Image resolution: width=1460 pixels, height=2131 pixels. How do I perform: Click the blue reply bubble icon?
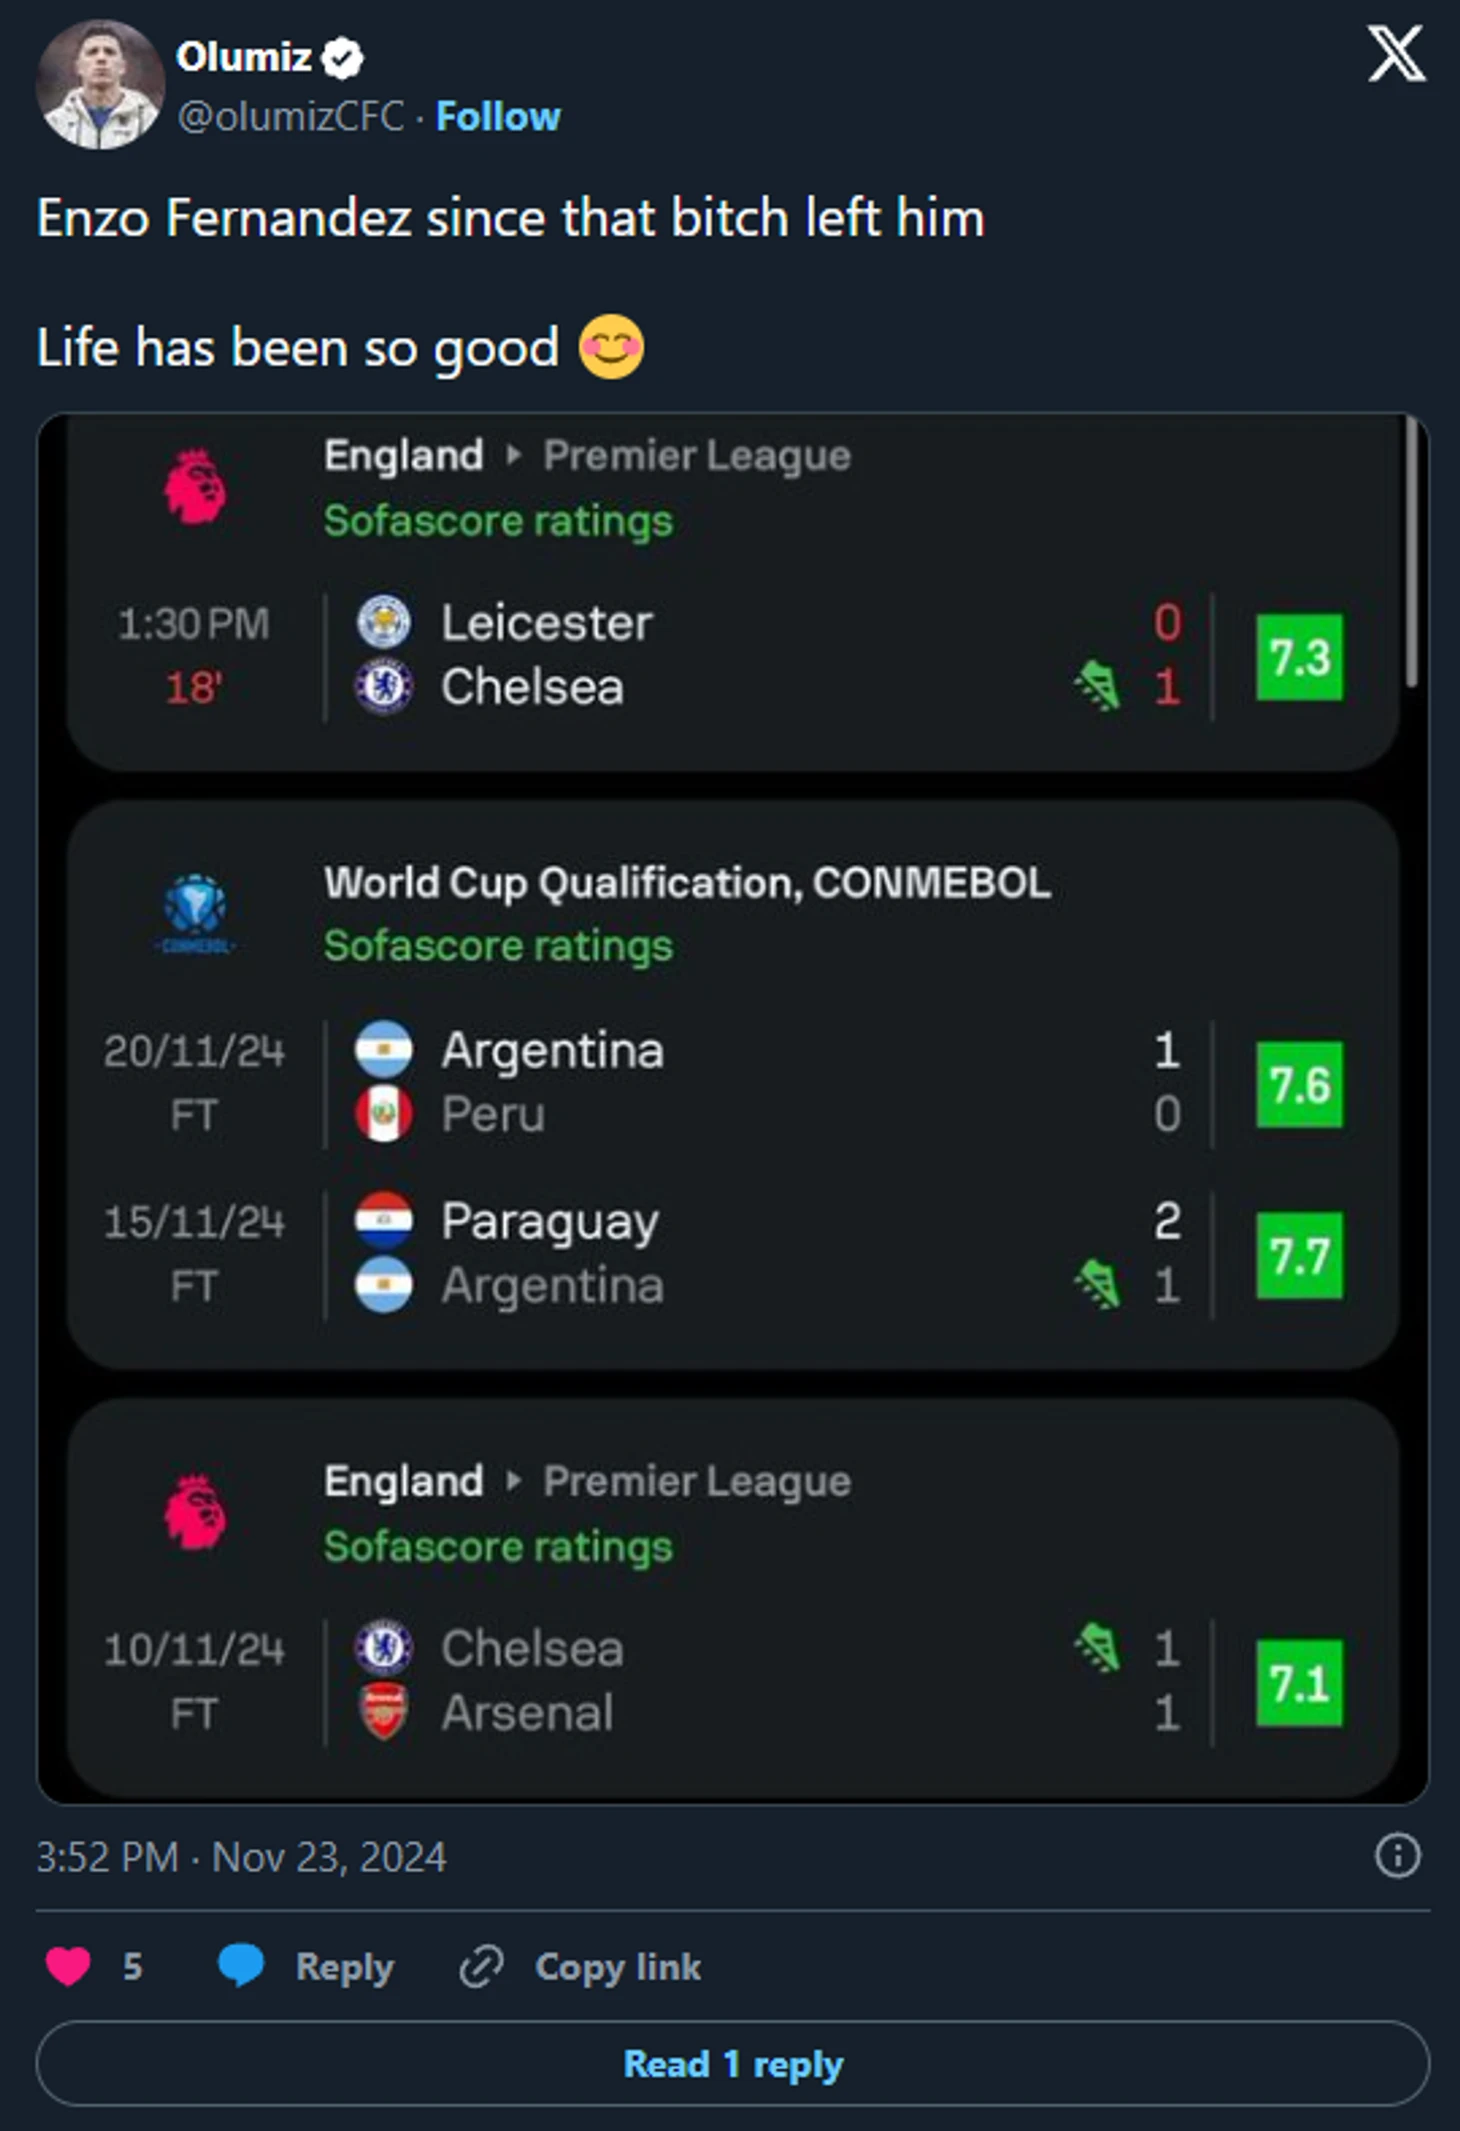pyautogui.click(x=241, y=1966)
